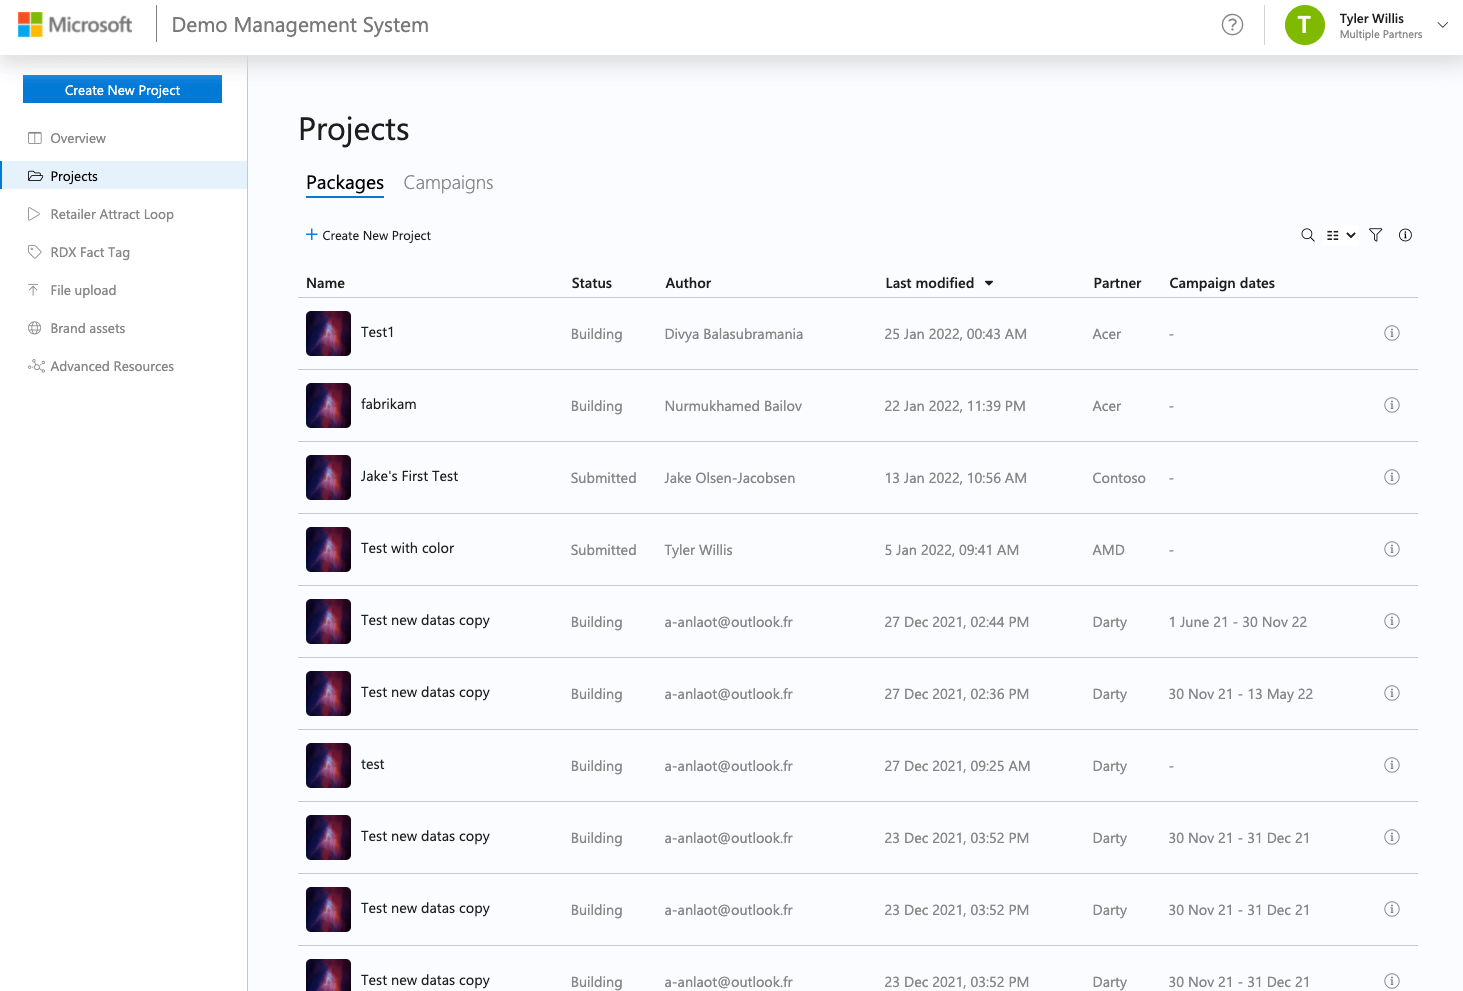Click the filter funnel icon
This screenshot has width=1463, height=991.
[1375, 235]
